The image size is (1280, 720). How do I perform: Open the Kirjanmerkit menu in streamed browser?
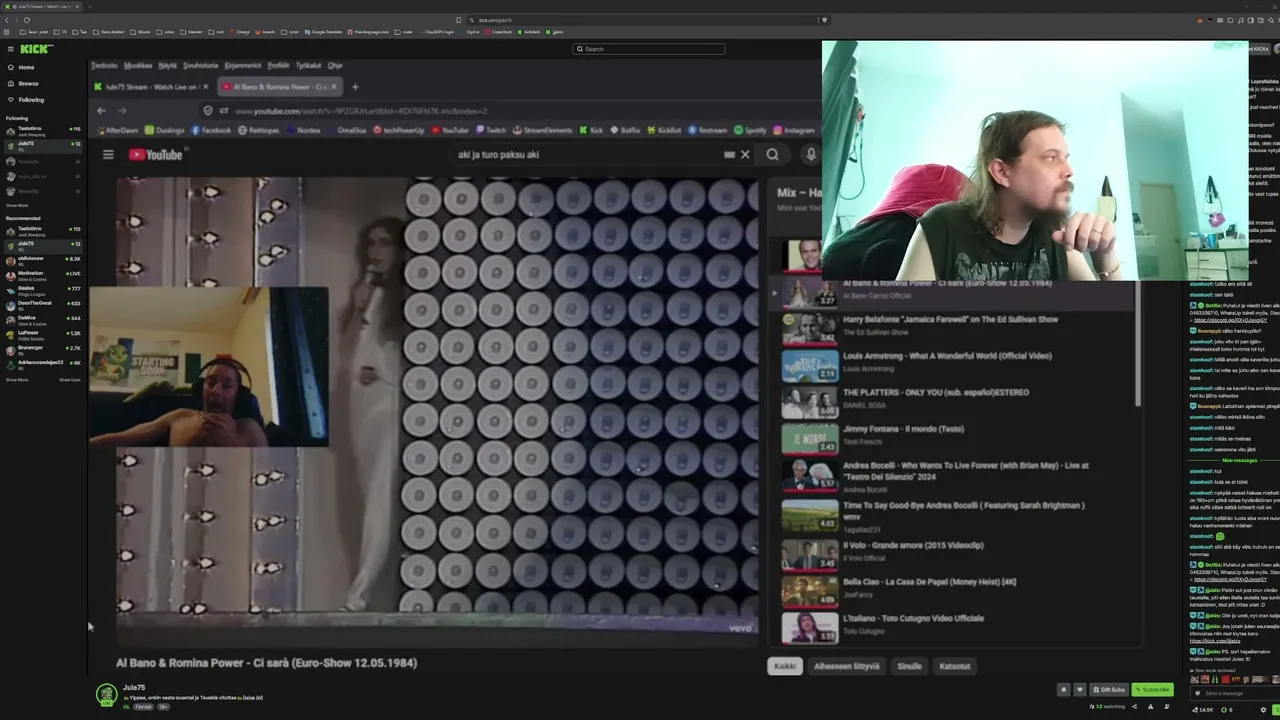243,66
